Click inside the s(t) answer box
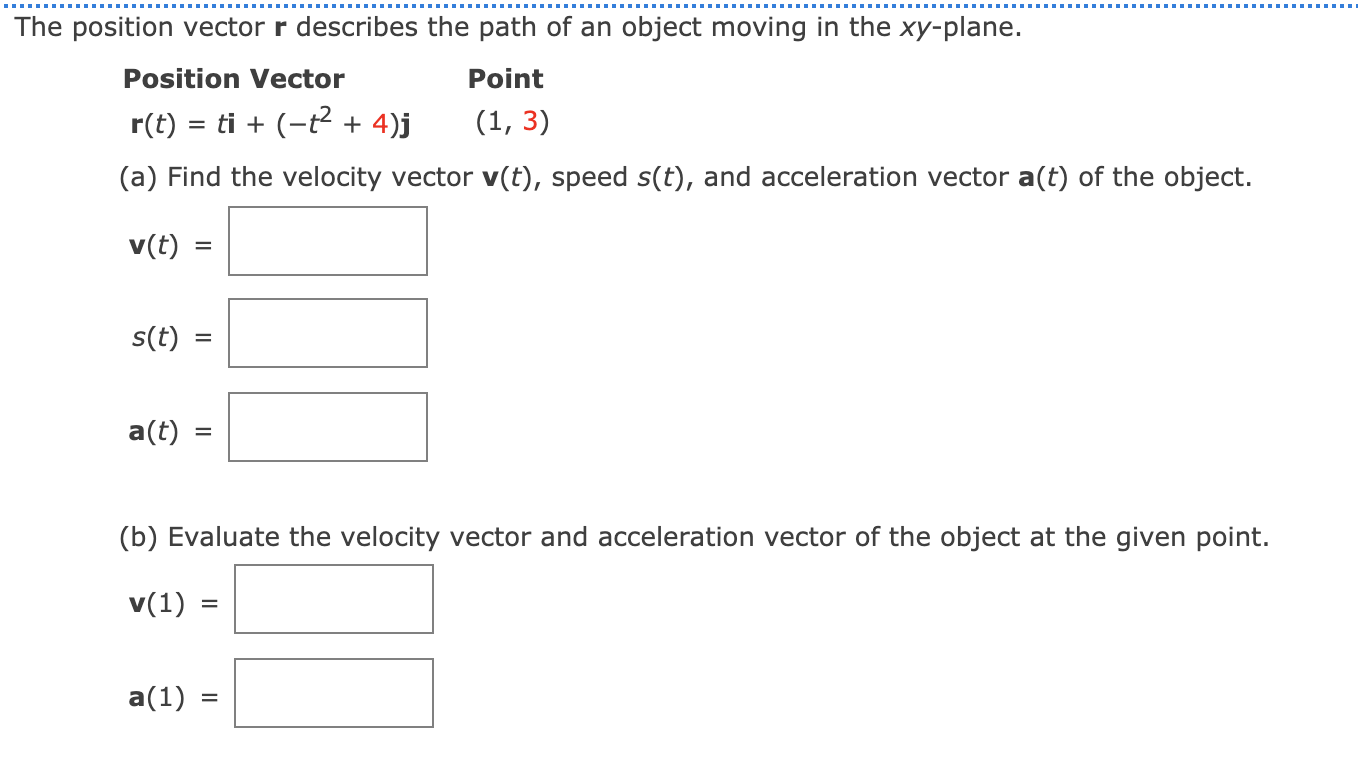Screen dimensions: 1358x760 327,332
